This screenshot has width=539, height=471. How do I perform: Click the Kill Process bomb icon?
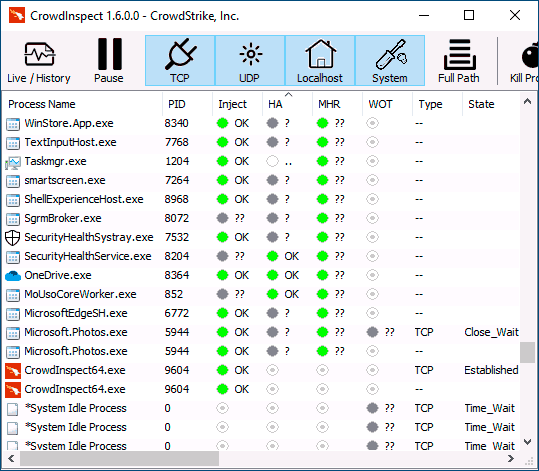click(x=529, y=55)
